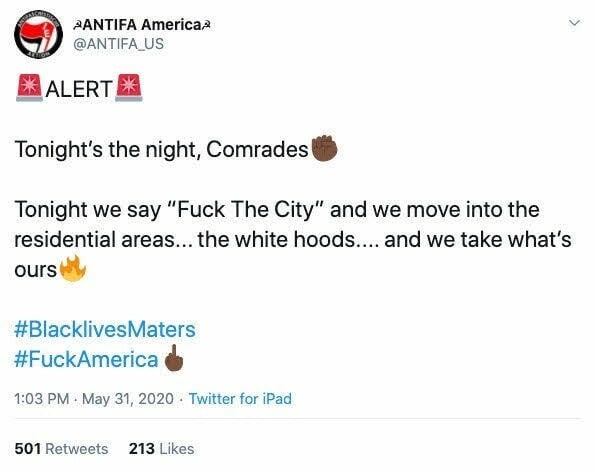Open the Twitter for iPad source link
The width and height of the screenshot is (596, 473).
point(240,399)
